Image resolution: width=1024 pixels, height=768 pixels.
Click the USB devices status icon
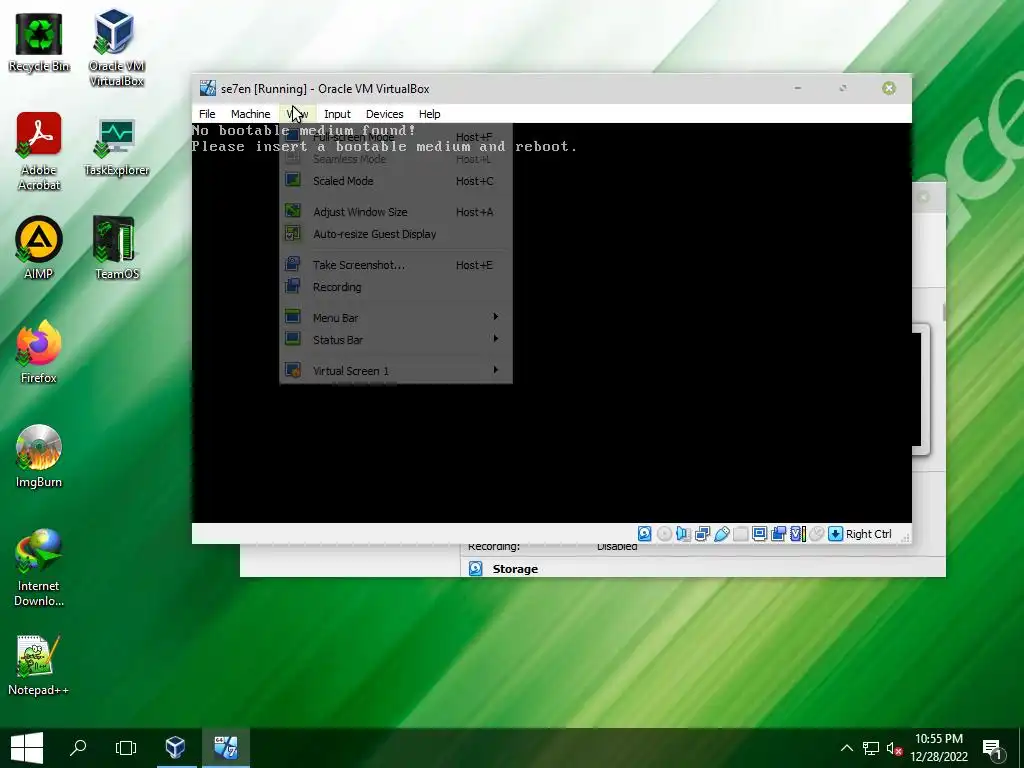tap(722, 534)
